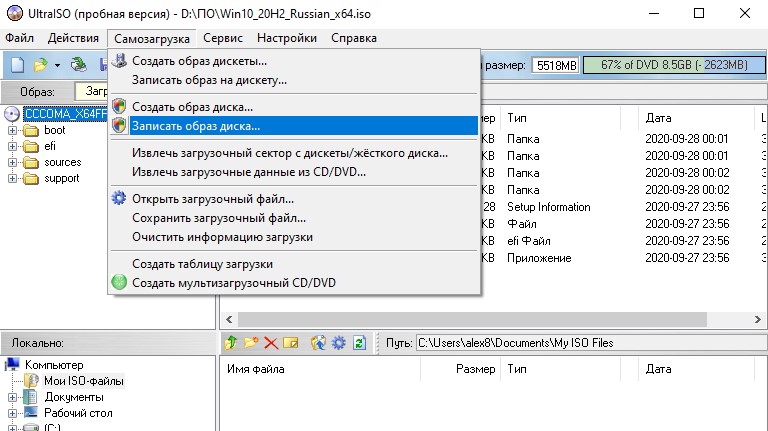Choose 'Открыть загрузочный файл...'
The image size is (768, 431).
tap(294, 199)
